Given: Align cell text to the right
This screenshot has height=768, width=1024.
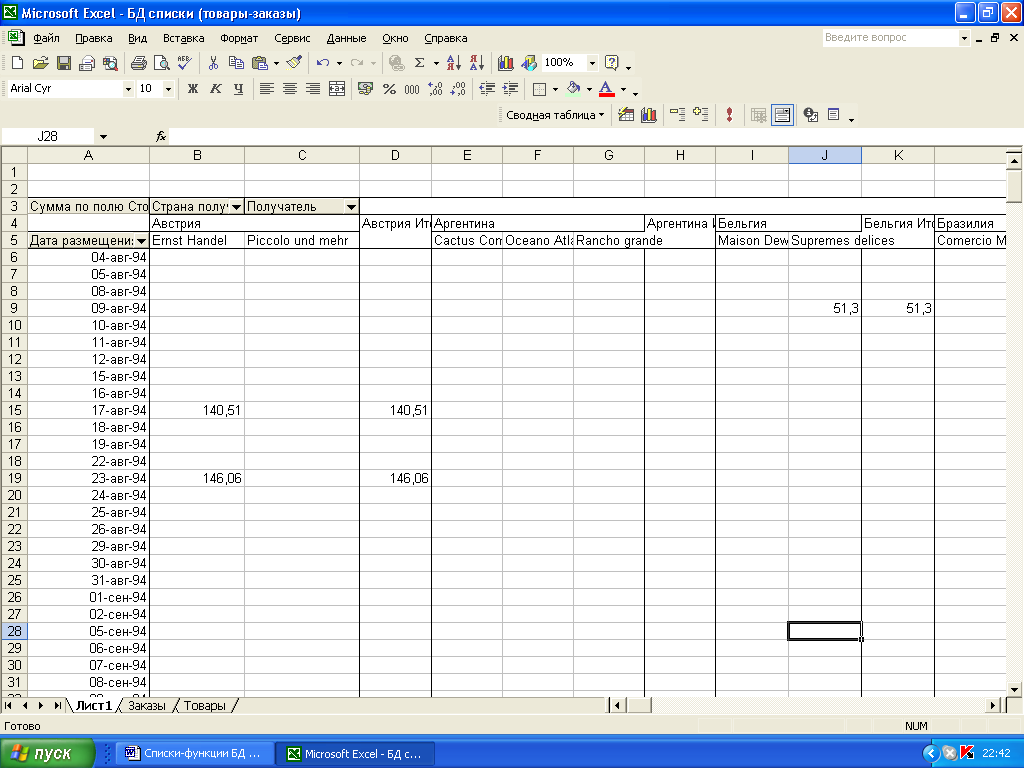Looking at the screenshot, I should [x=313, y=89].
